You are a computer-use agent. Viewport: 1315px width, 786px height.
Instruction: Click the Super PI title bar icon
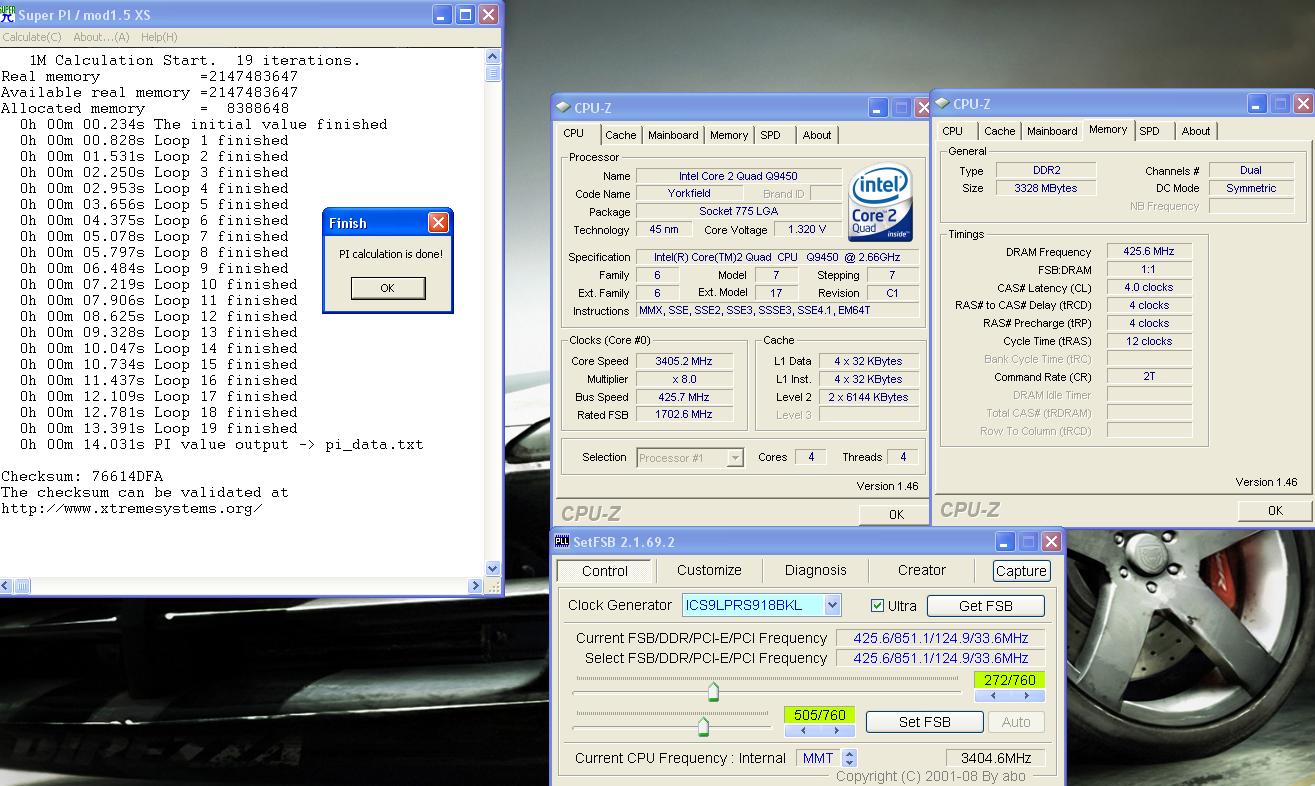pyautogui.click(x=8, y=14)
